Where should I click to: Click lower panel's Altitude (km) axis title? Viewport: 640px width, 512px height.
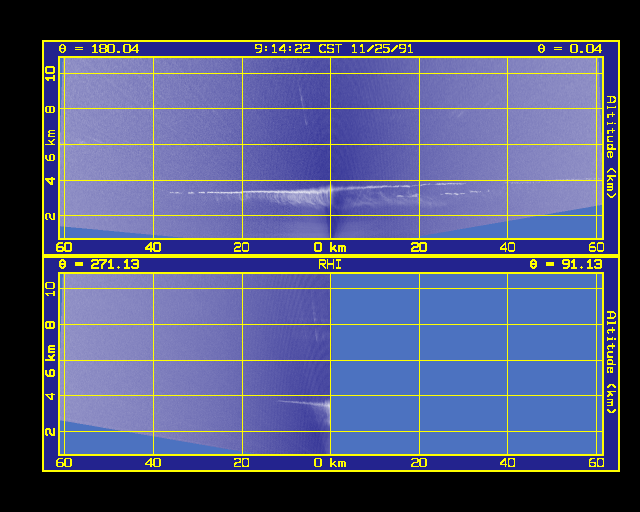611,363
